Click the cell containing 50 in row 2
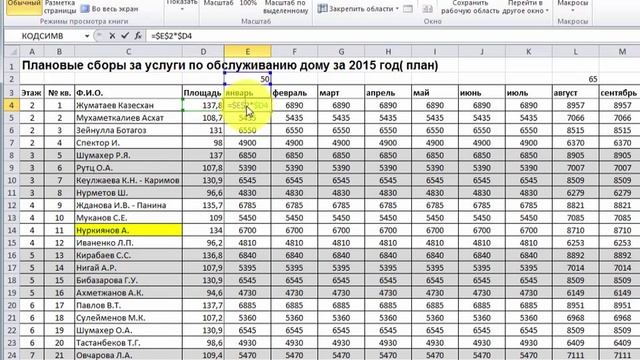The image size is (640, 360). tap(247, 79)
